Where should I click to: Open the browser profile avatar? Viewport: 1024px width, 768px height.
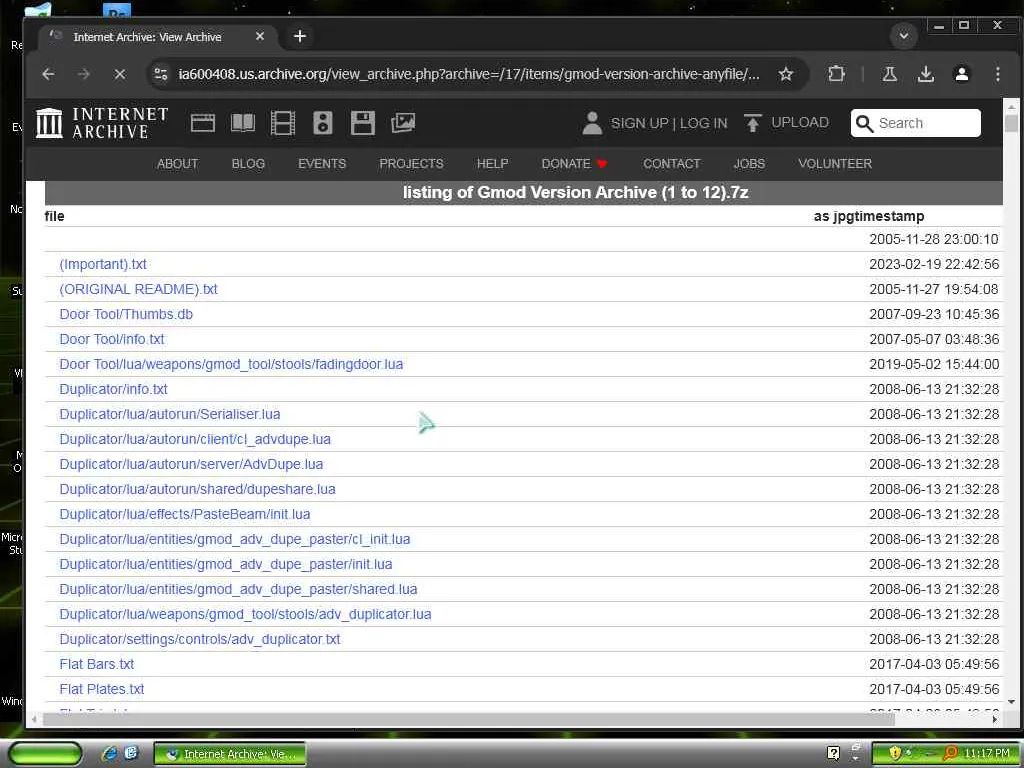961,74
